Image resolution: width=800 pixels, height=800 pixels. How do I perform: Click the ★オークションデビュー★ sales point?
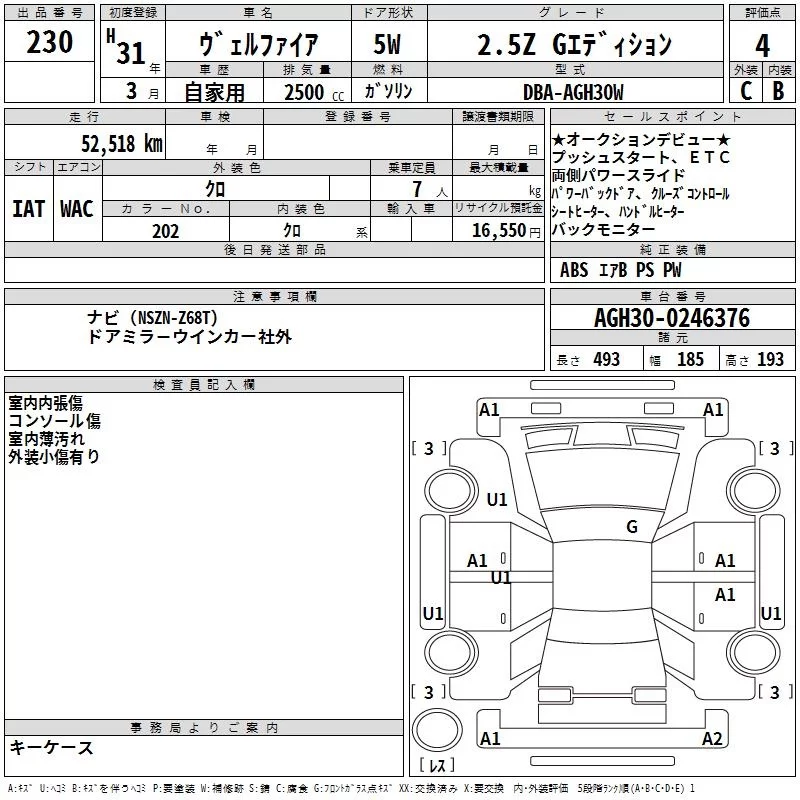(x=641, y=139)
